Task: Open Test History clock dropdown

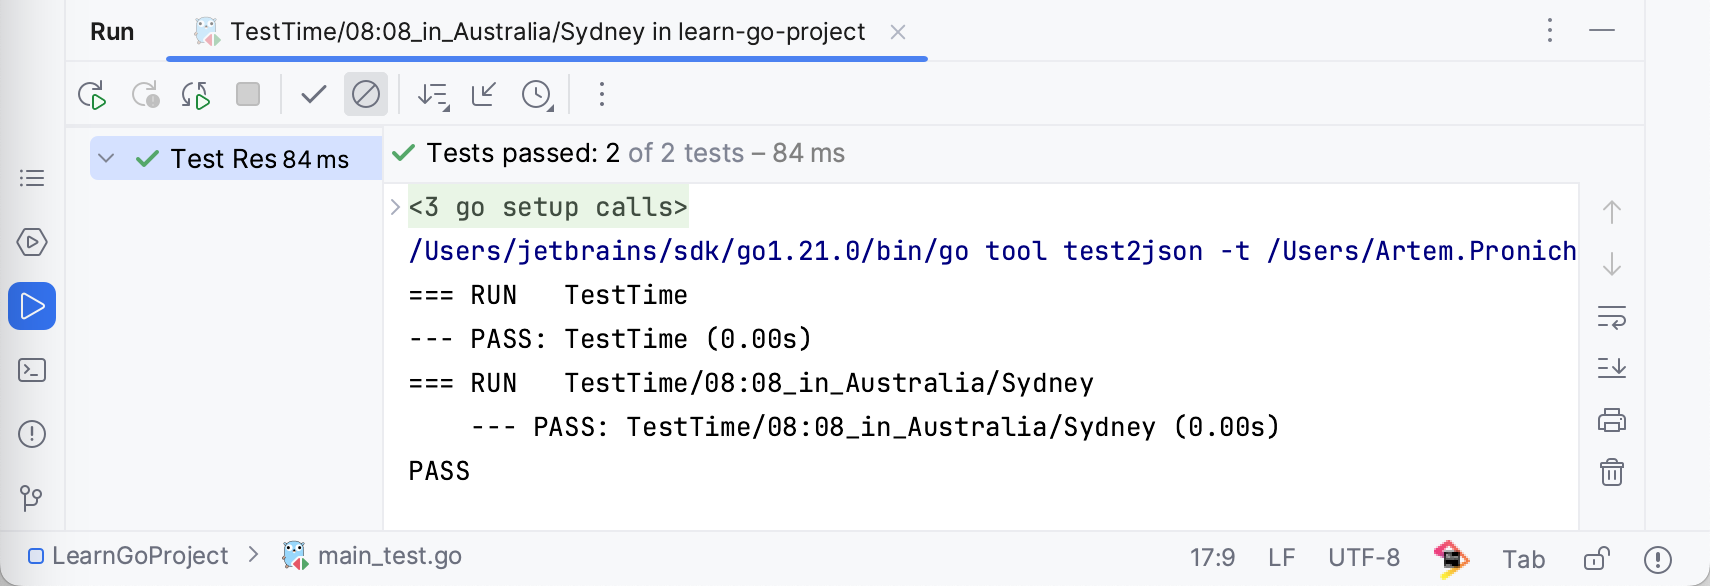Action: [538, 95]
